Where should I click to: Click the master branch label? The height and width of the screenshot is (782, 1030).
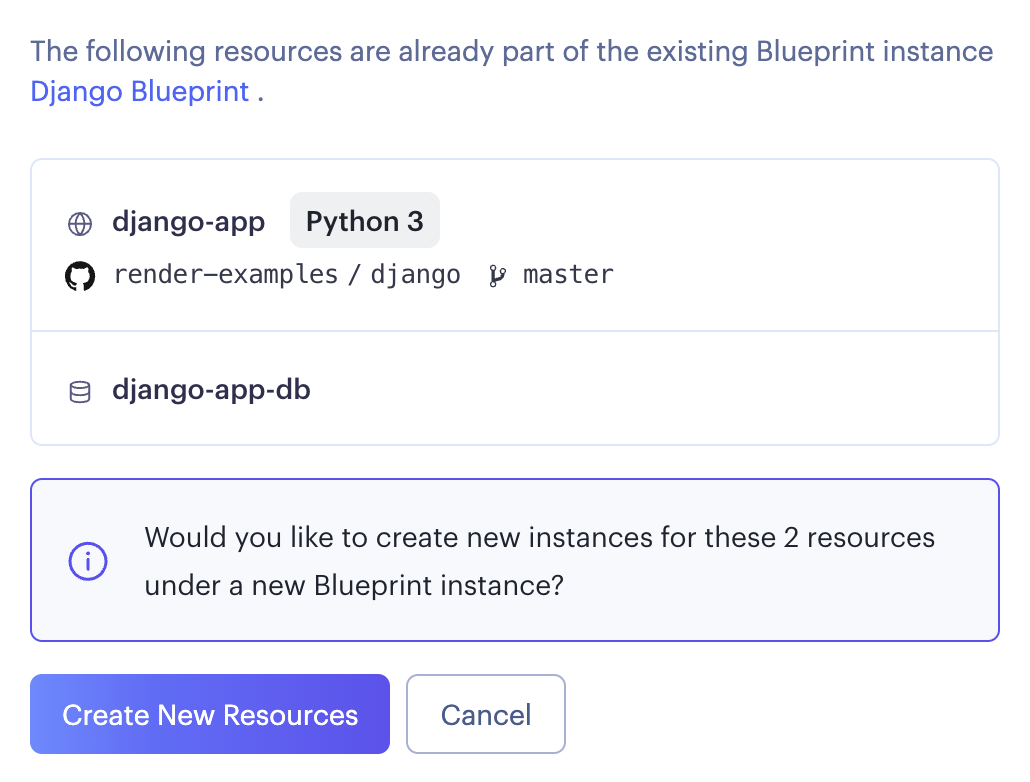click(x=568, y=274)
